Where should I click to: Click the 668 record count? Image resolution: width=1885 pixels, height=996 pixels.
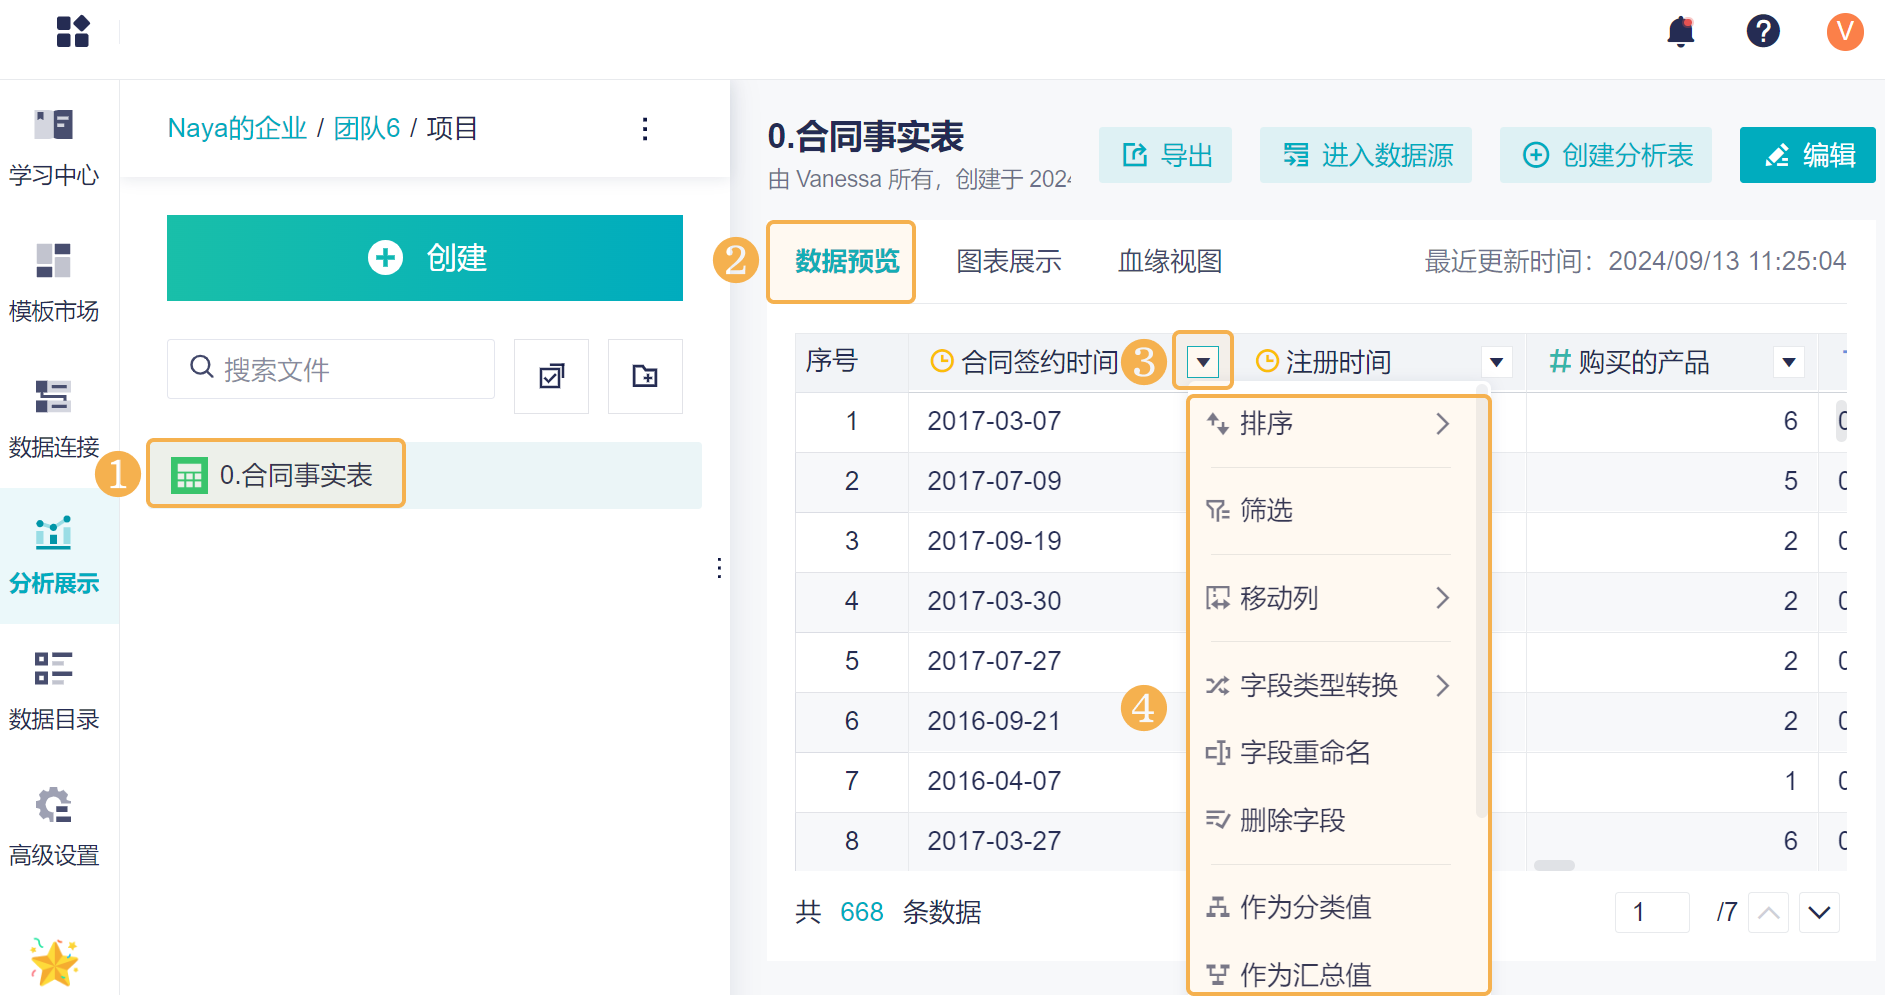tap(861, 912)
